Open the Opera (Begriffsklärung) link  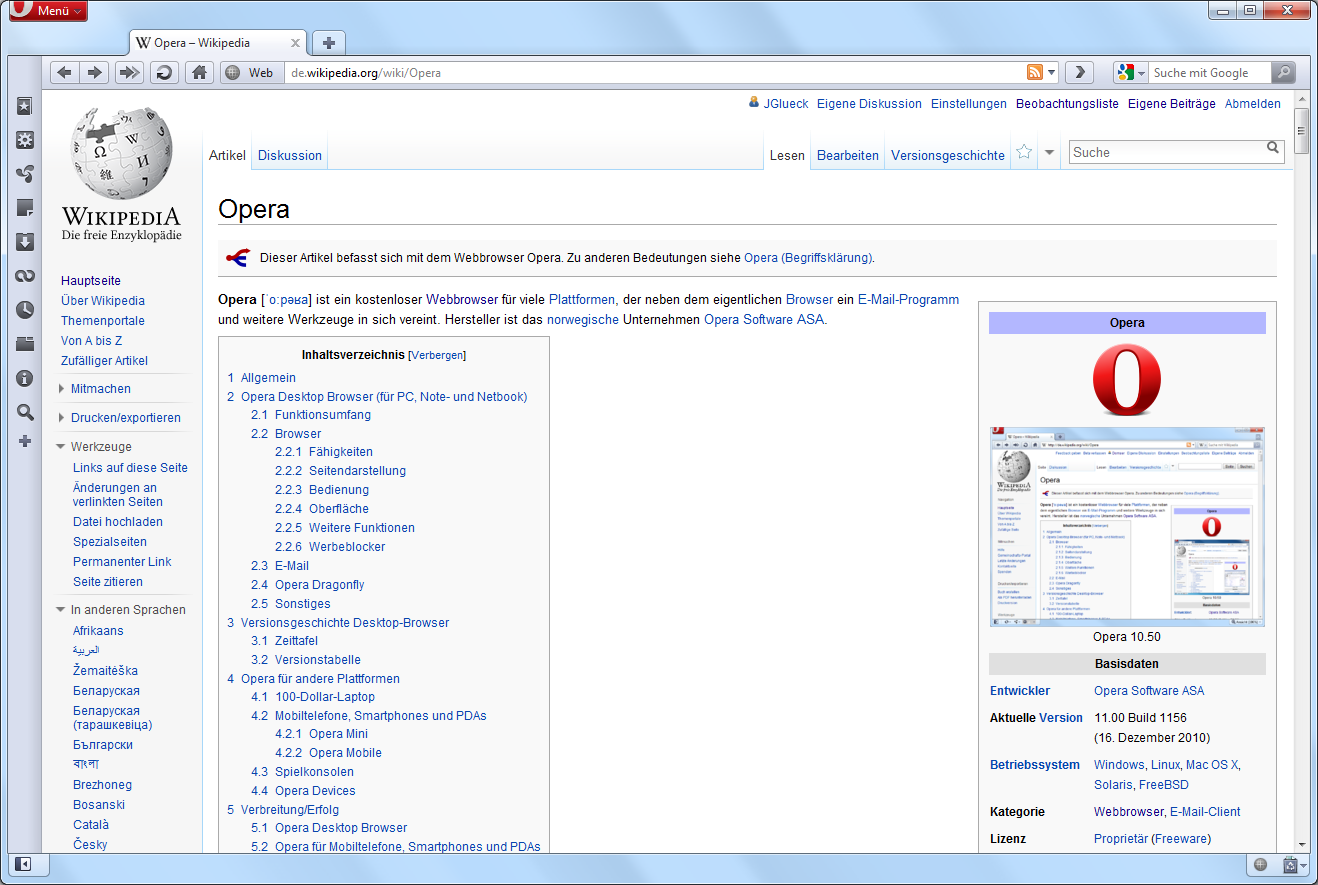(x=808, y=257)
